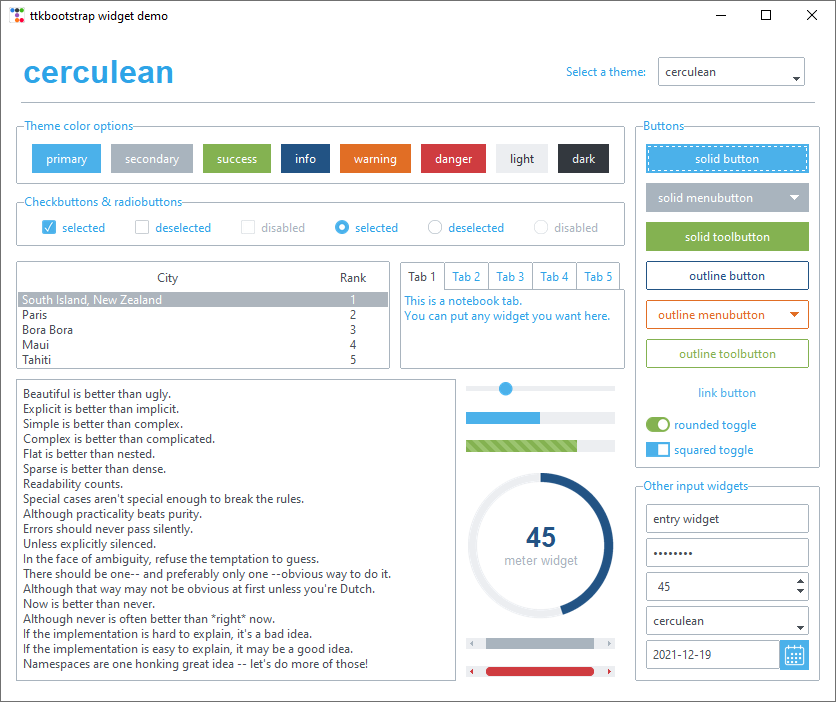Click the ttkbootstrap icon in title bar

(16, 15)
